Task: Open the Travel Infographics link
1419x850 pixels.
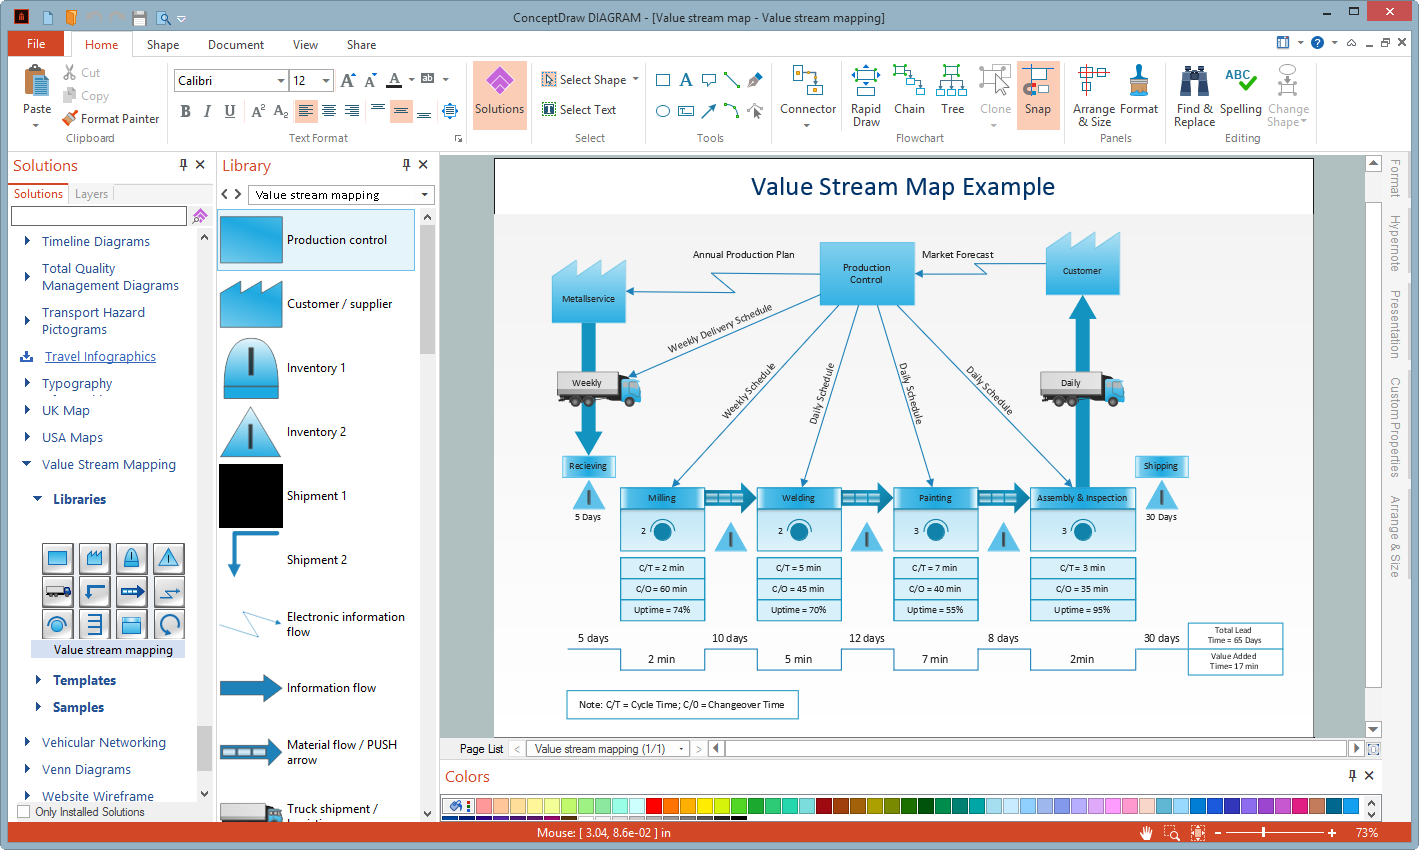Action: coord(100,357)
